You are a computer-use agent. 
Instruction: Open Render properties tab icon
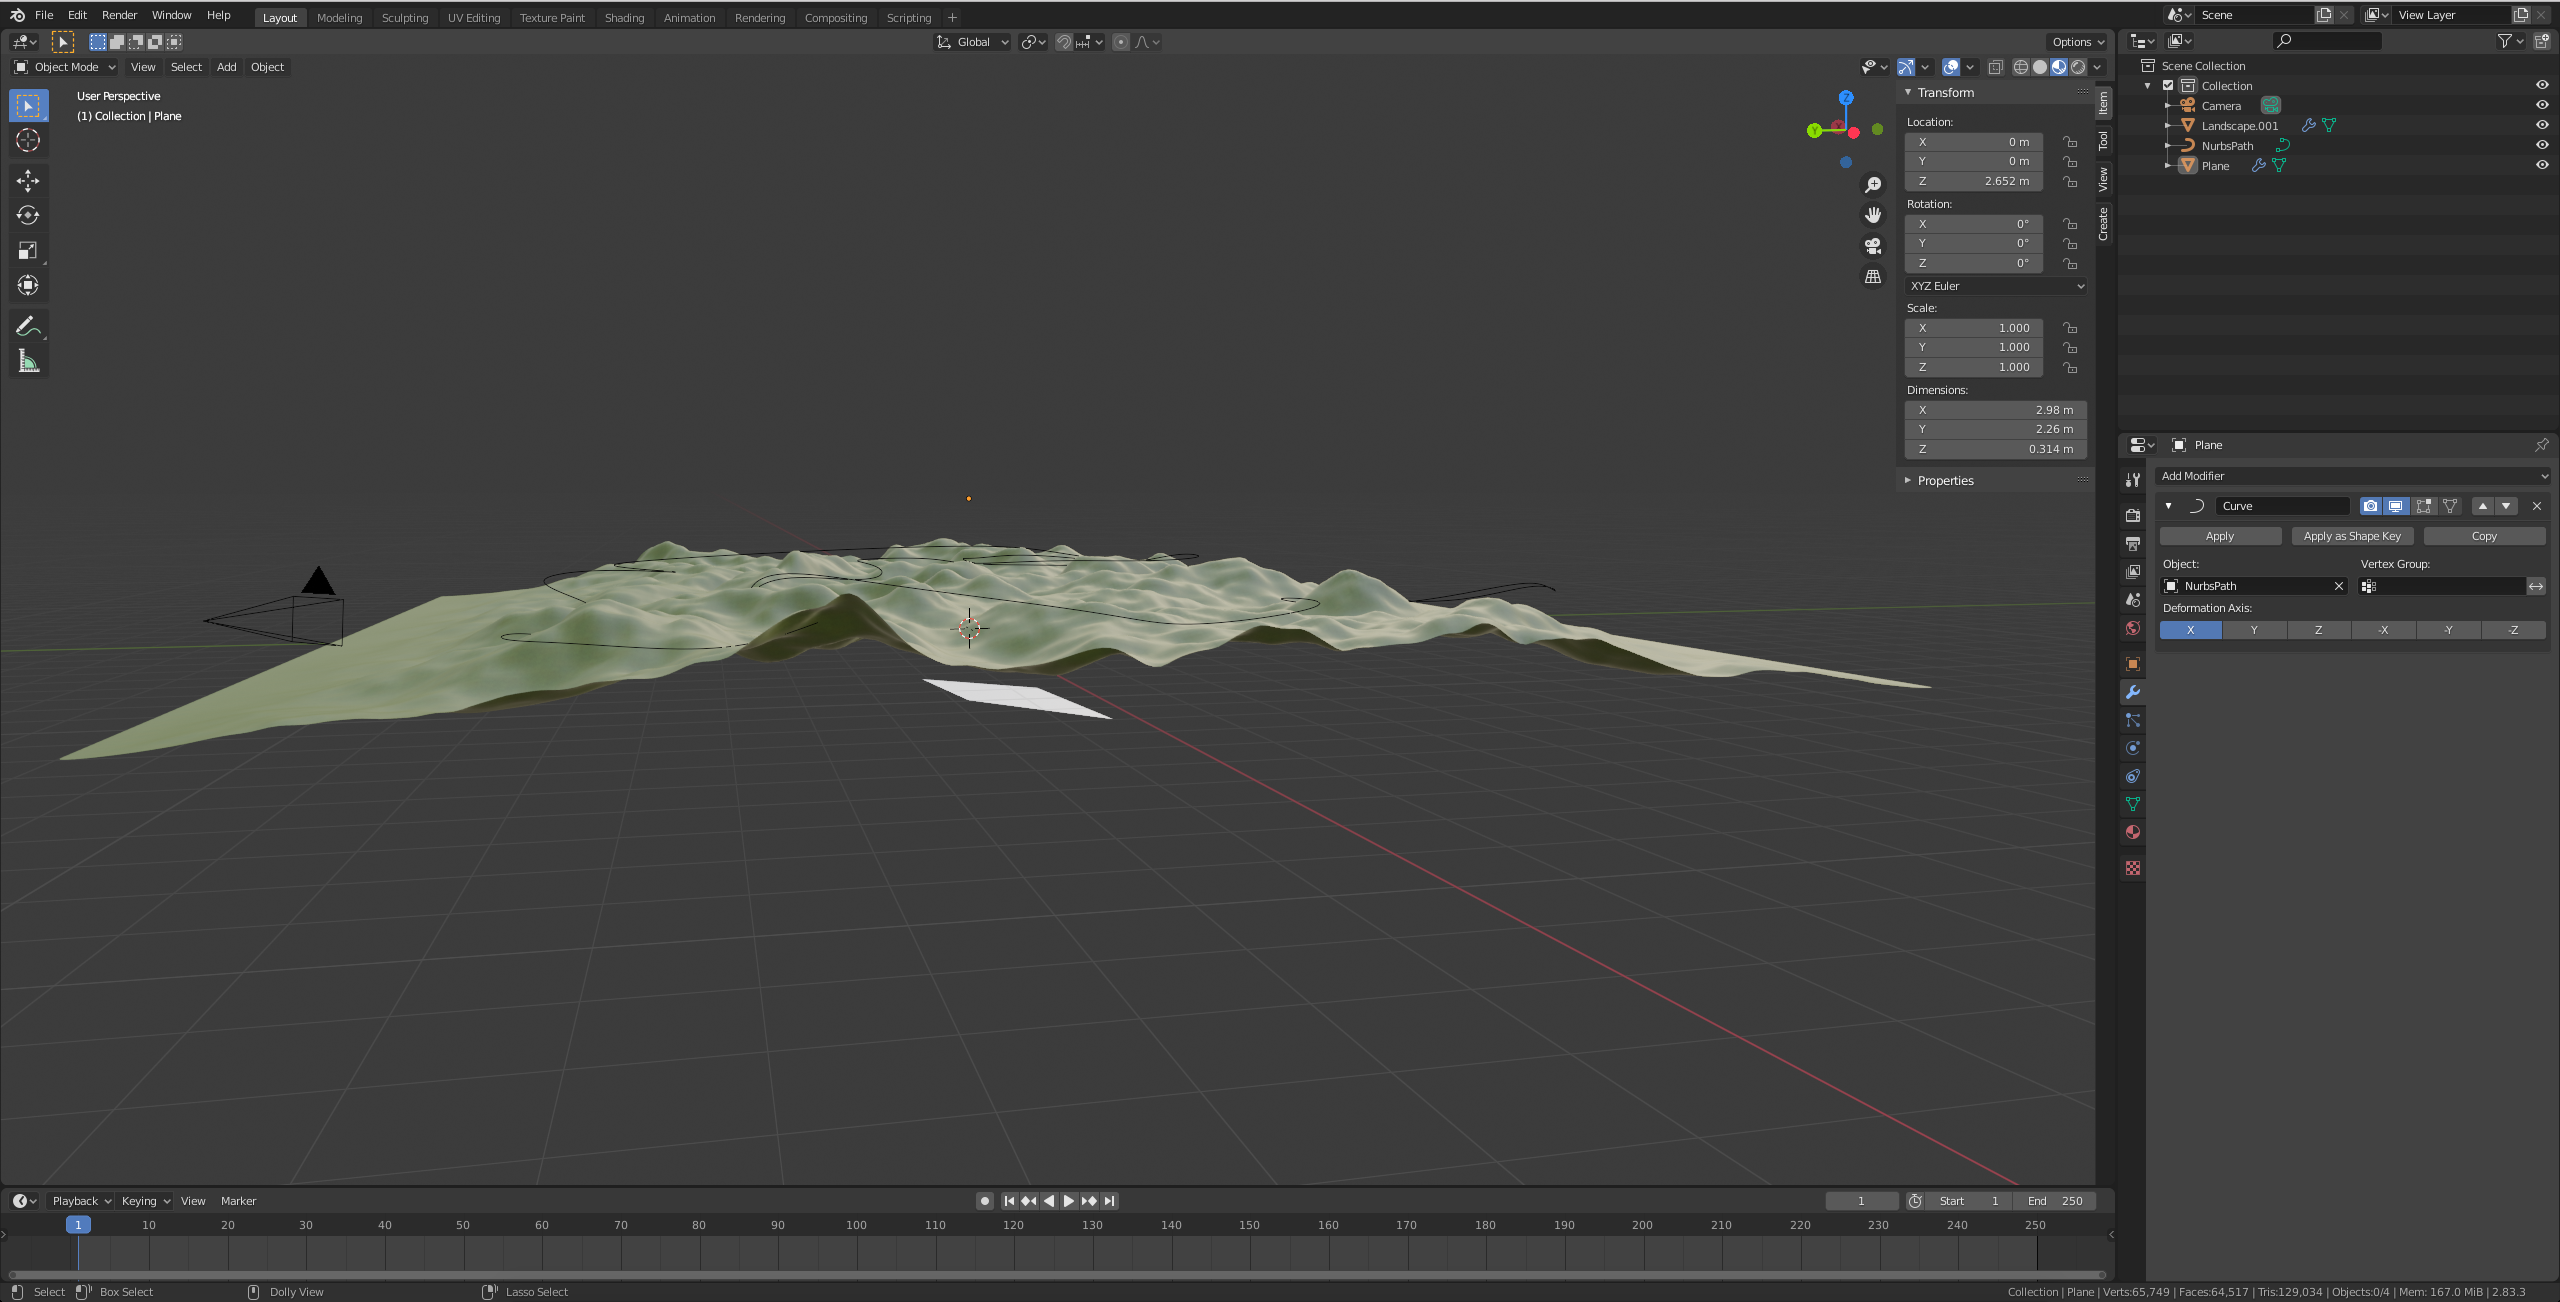2133,515
